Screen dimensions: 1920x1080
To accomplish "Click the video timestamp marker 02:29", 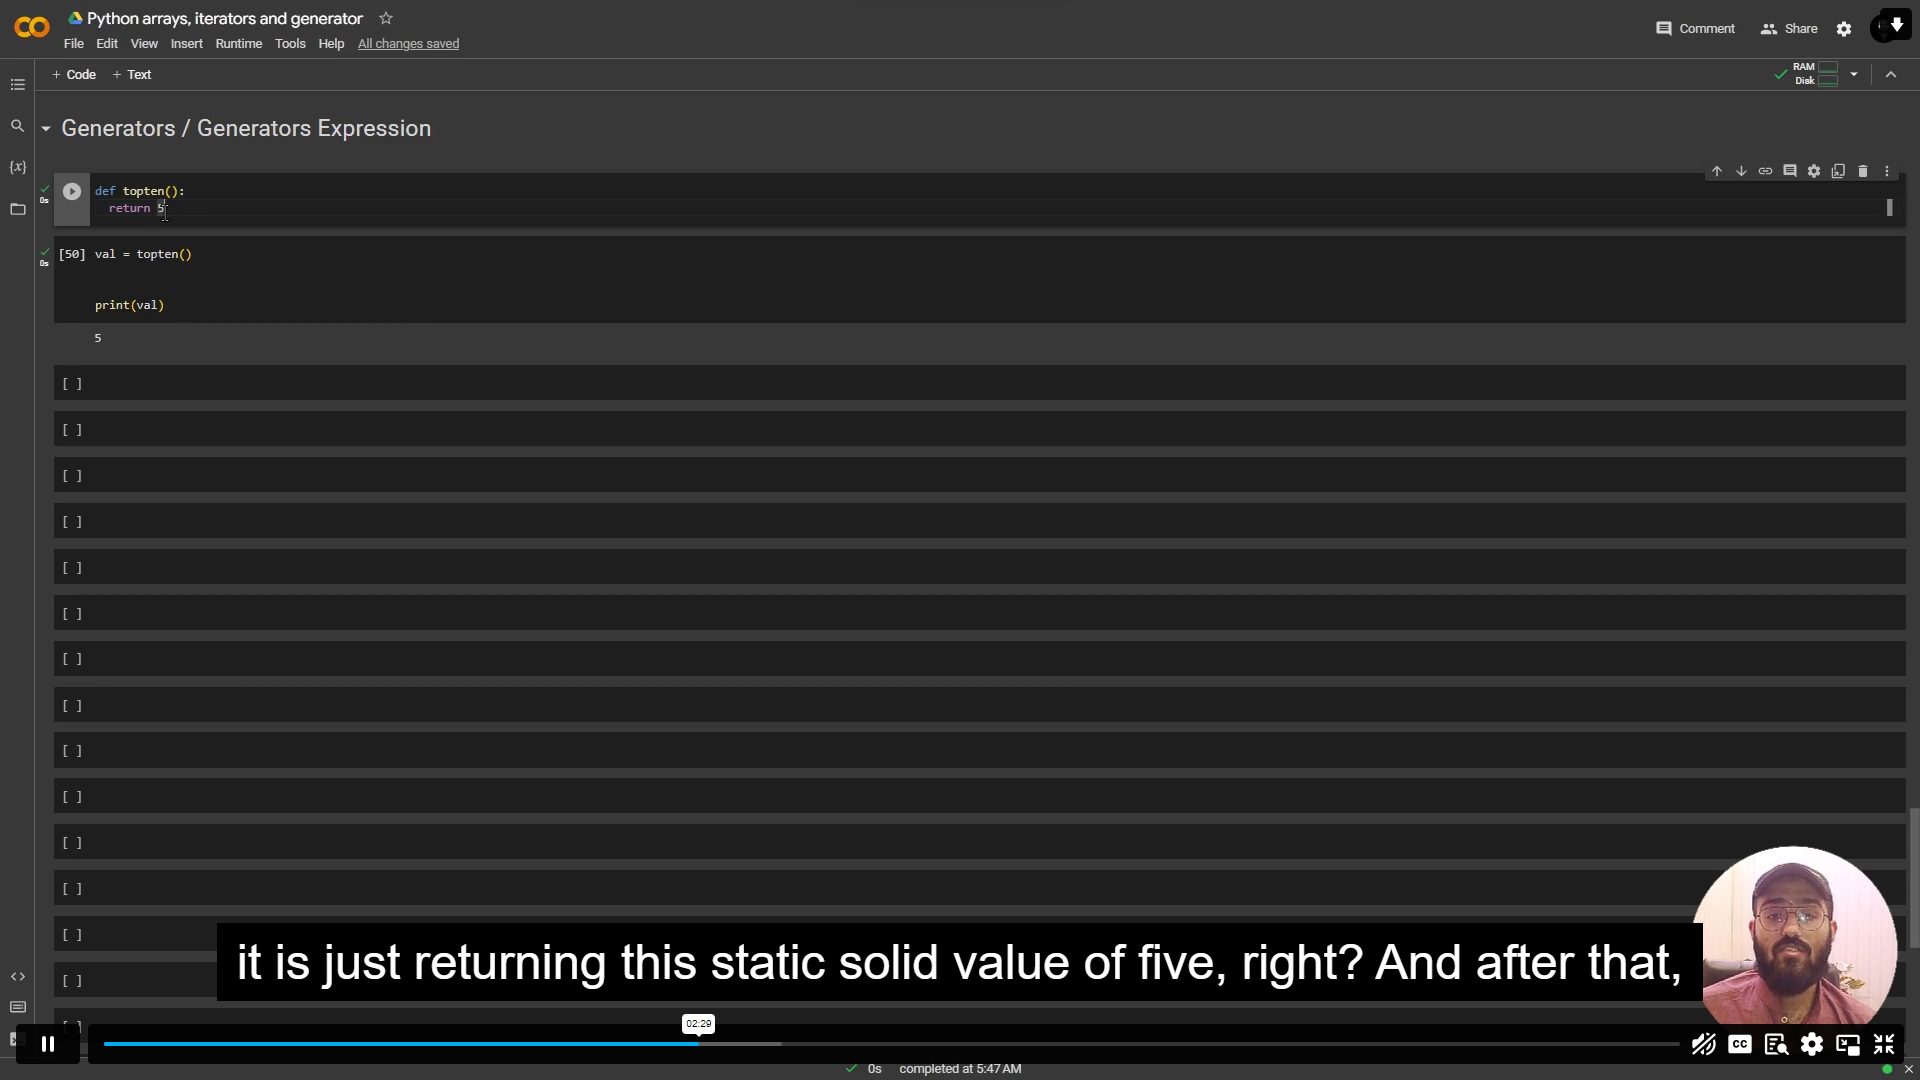I will point(698,1023).
